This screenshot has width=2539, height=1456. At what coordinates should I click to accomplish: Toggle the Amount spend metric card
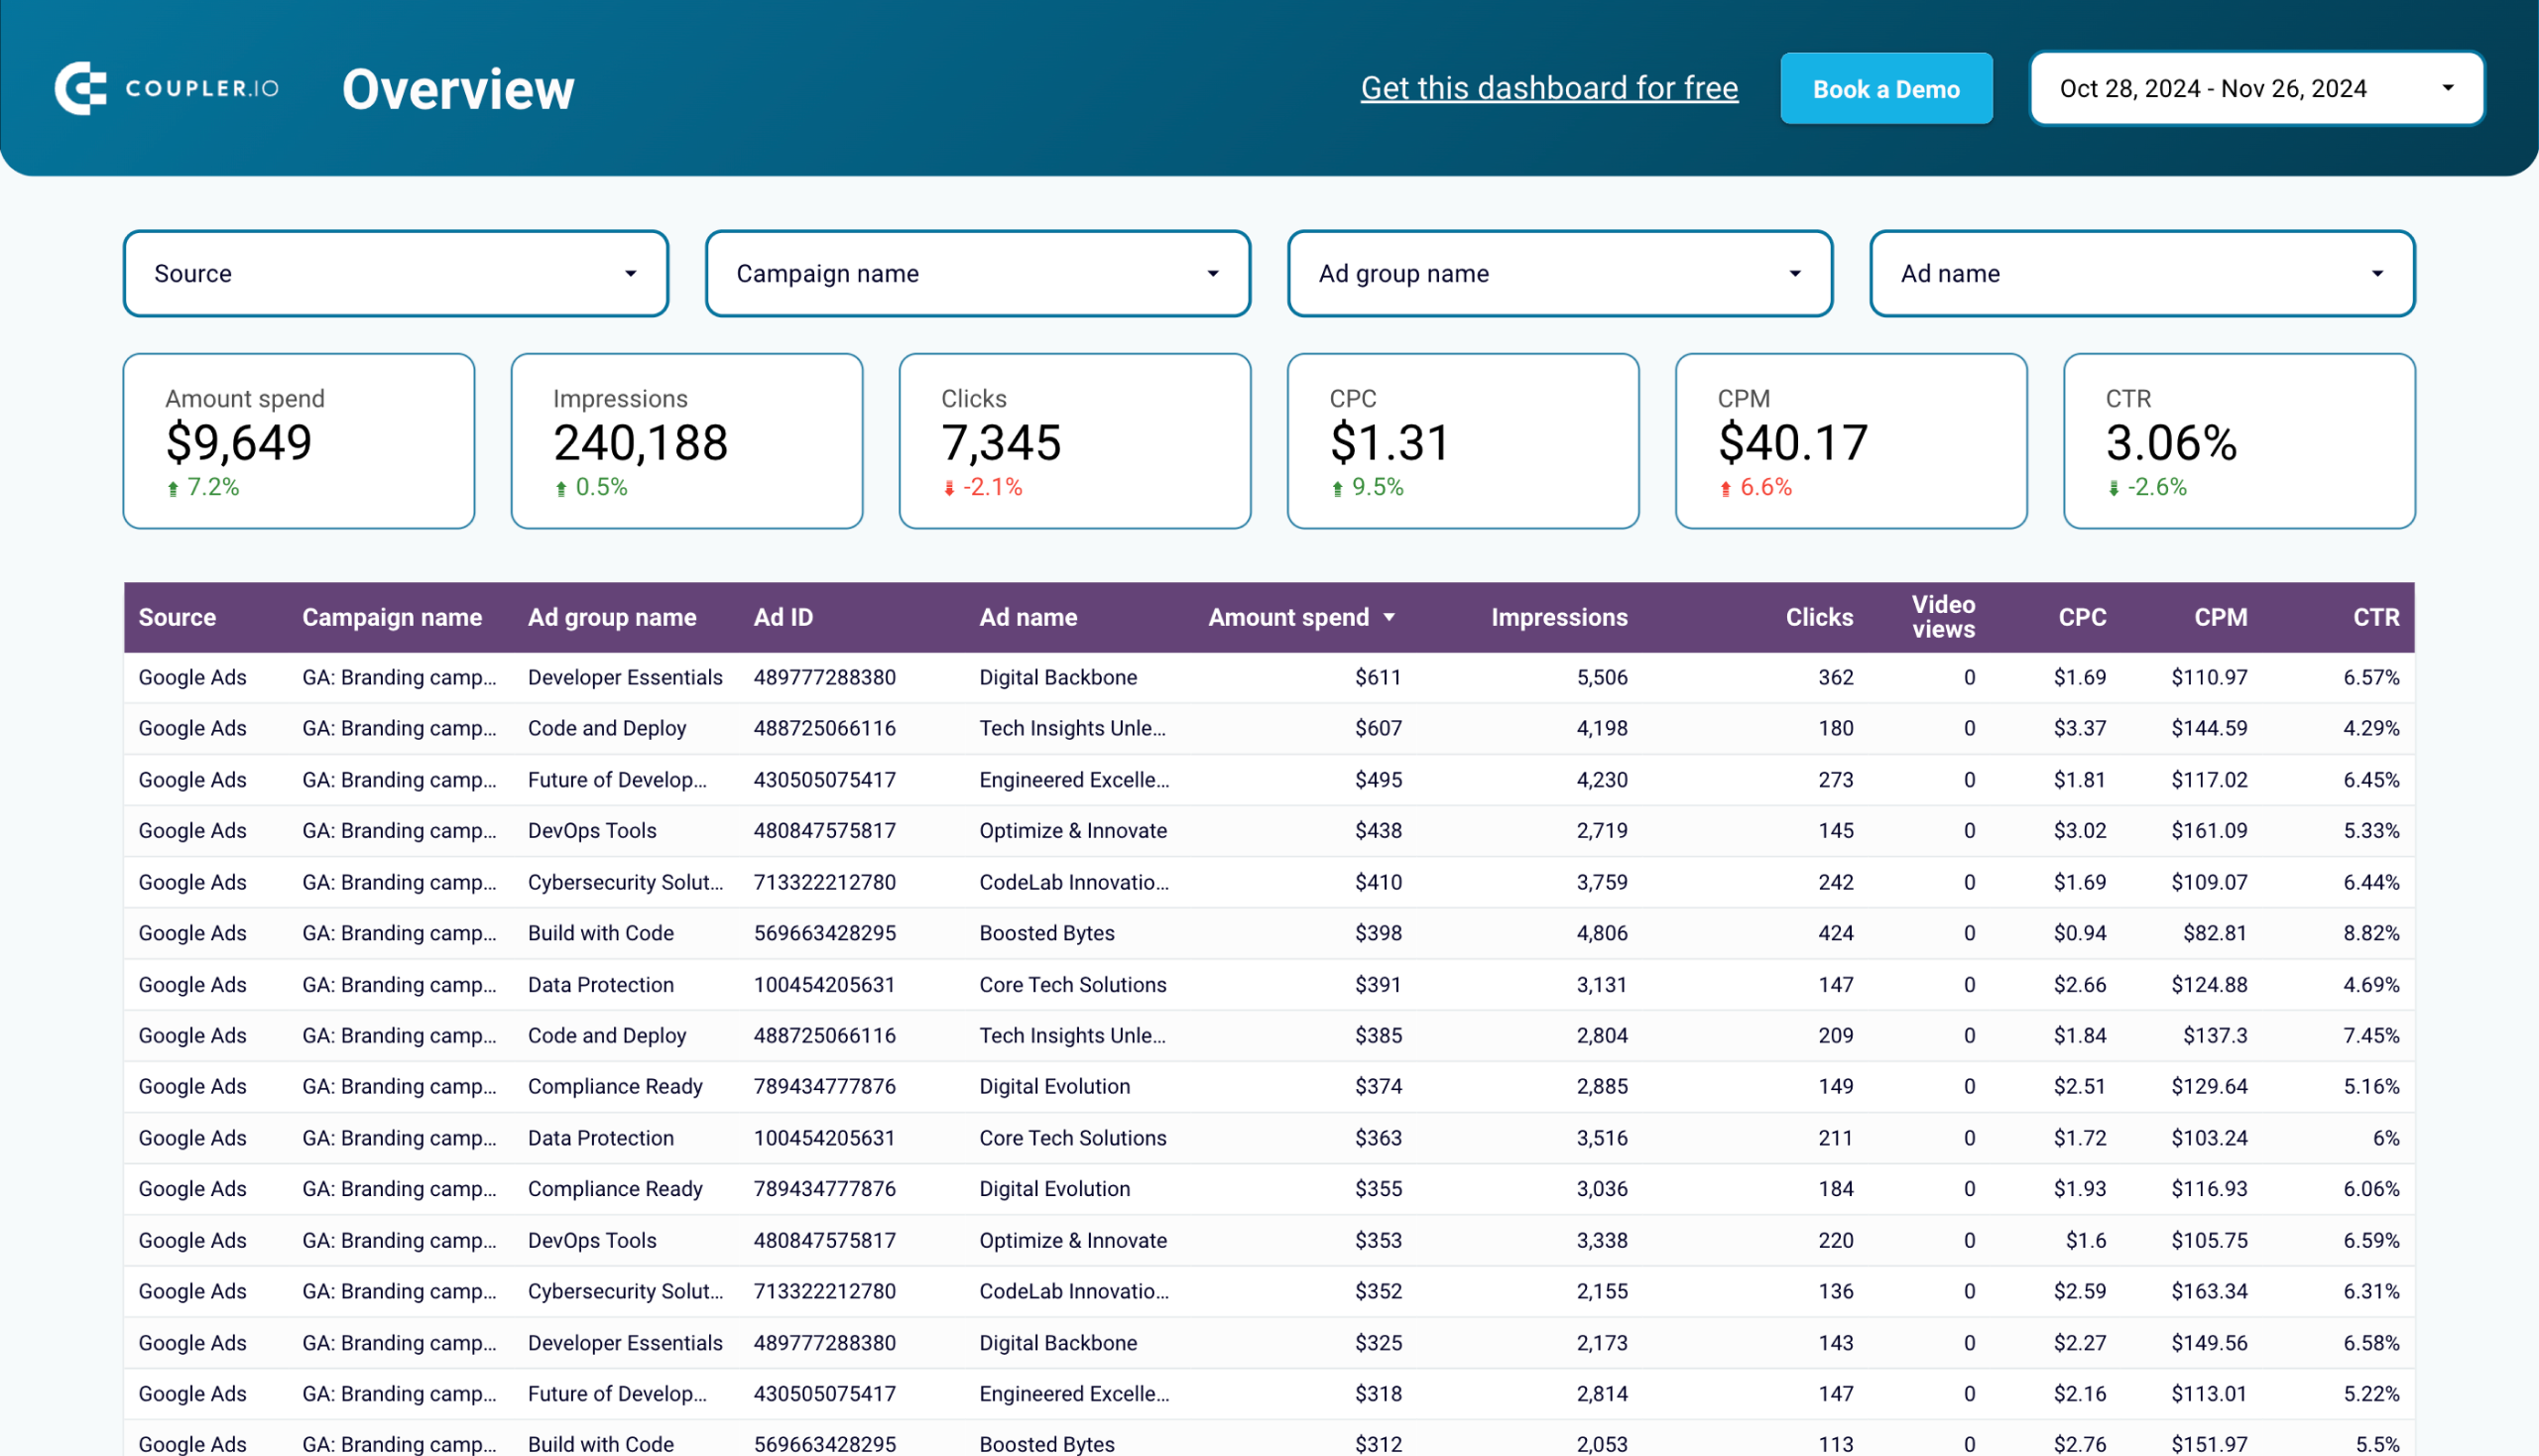299,439
